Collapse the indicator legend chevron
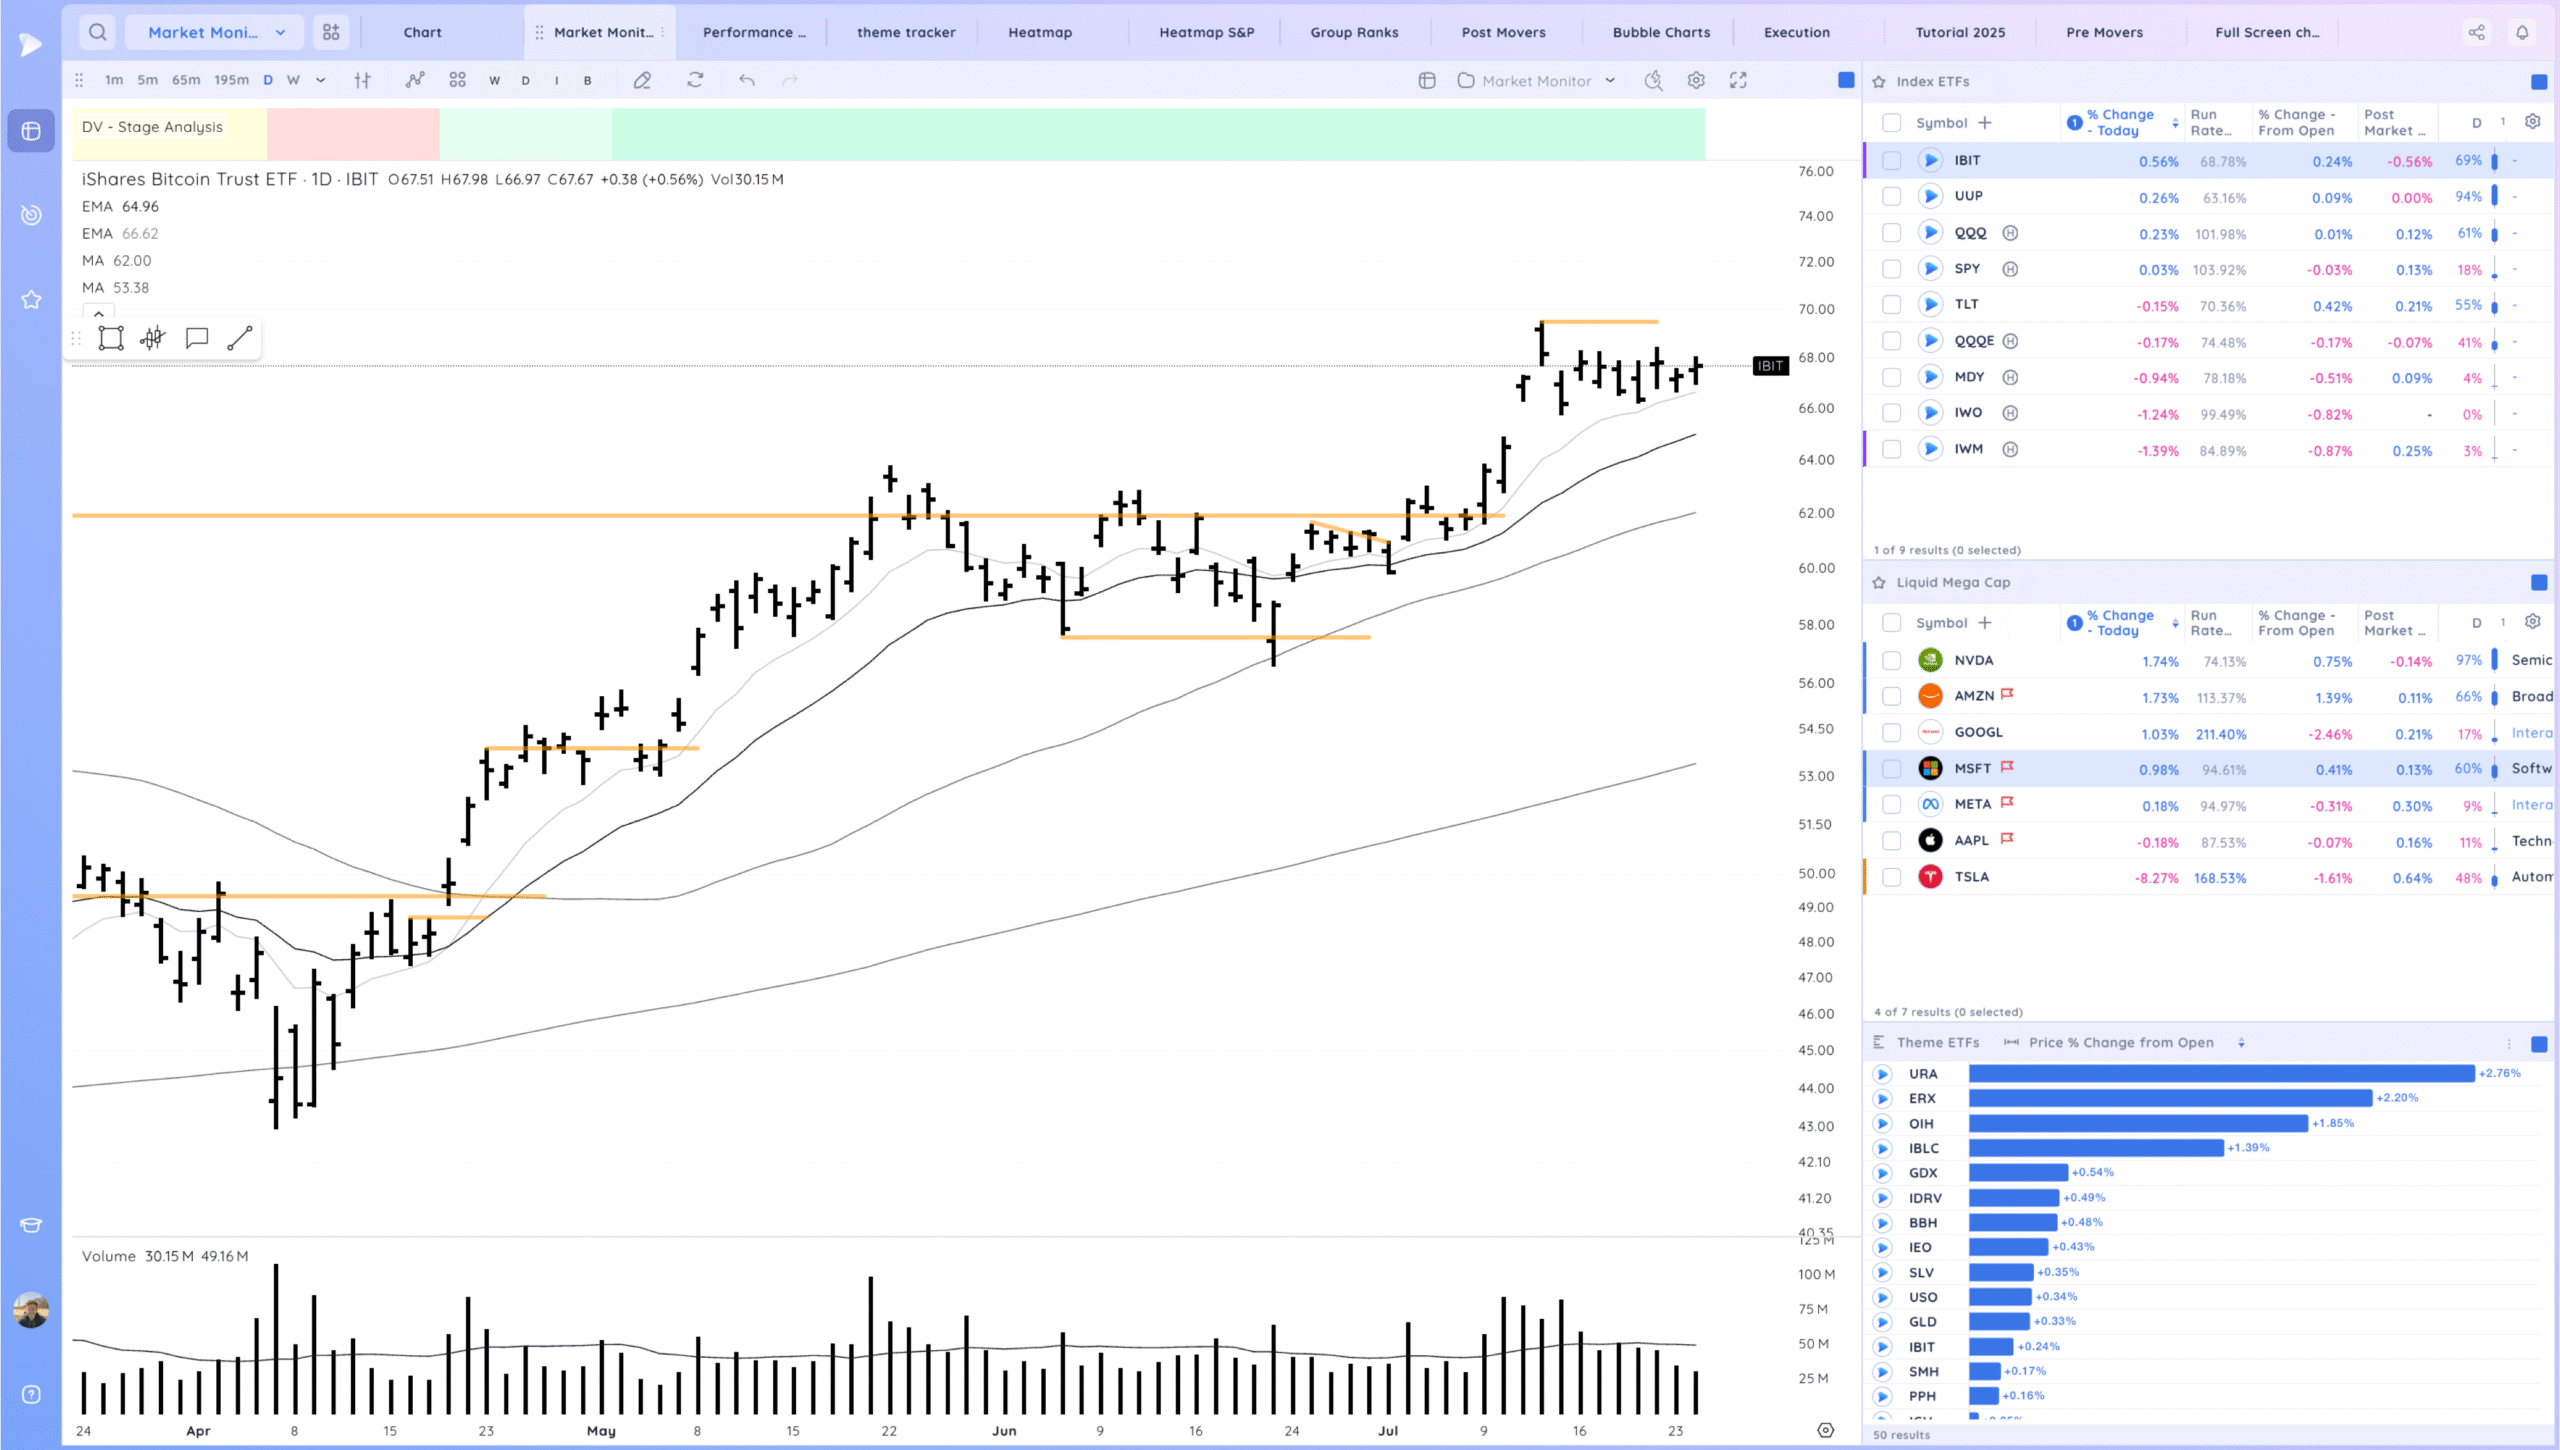 tap(98, 314)
